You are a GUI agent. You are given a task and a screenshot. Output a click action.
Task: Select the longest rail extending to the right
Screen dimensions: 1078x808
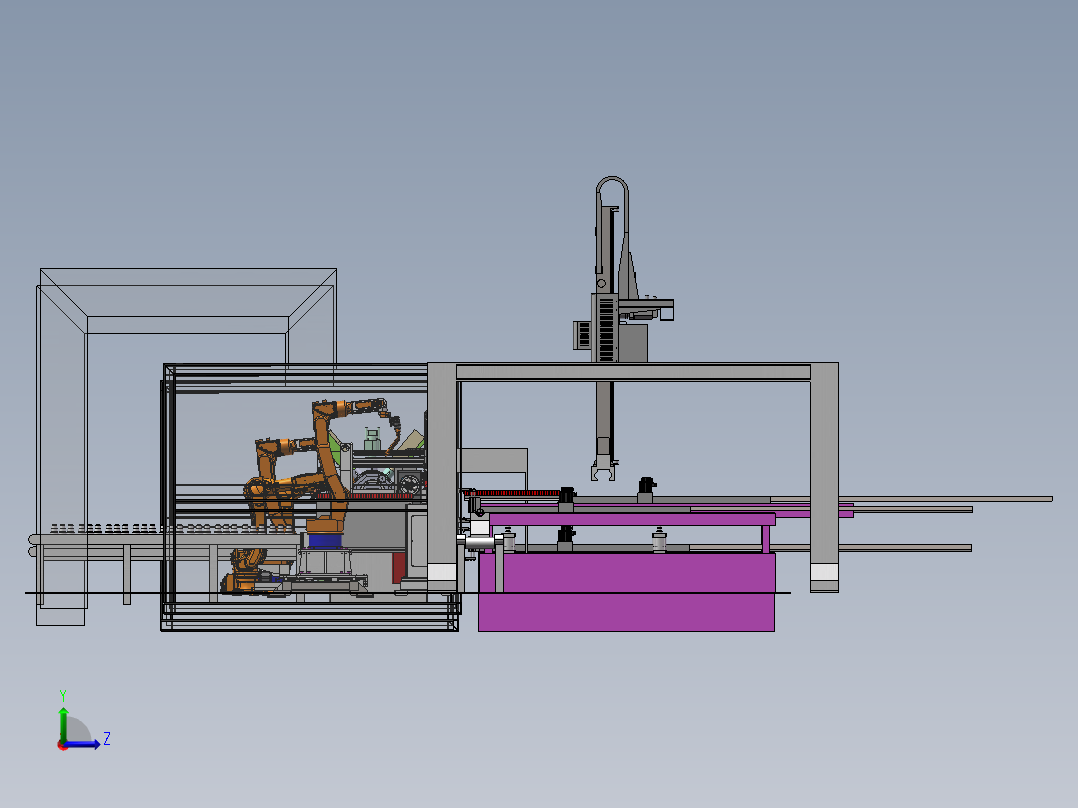(x=911, y=499)
